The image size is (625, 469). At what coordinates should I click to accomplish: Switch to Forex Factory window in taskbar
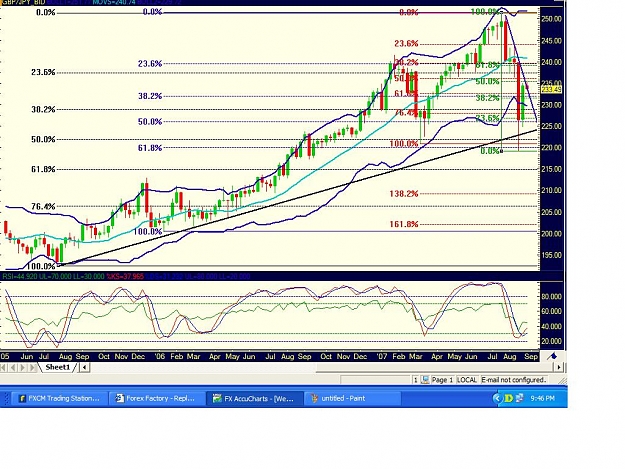[x=157, y=398]
